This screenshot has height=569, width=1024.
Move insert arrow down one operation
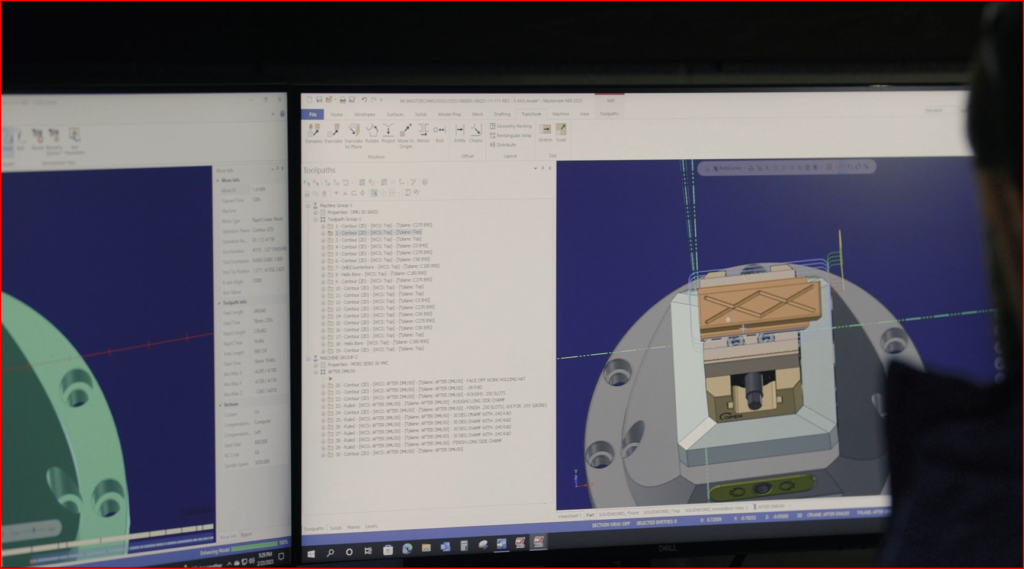(x=336, y=193)
